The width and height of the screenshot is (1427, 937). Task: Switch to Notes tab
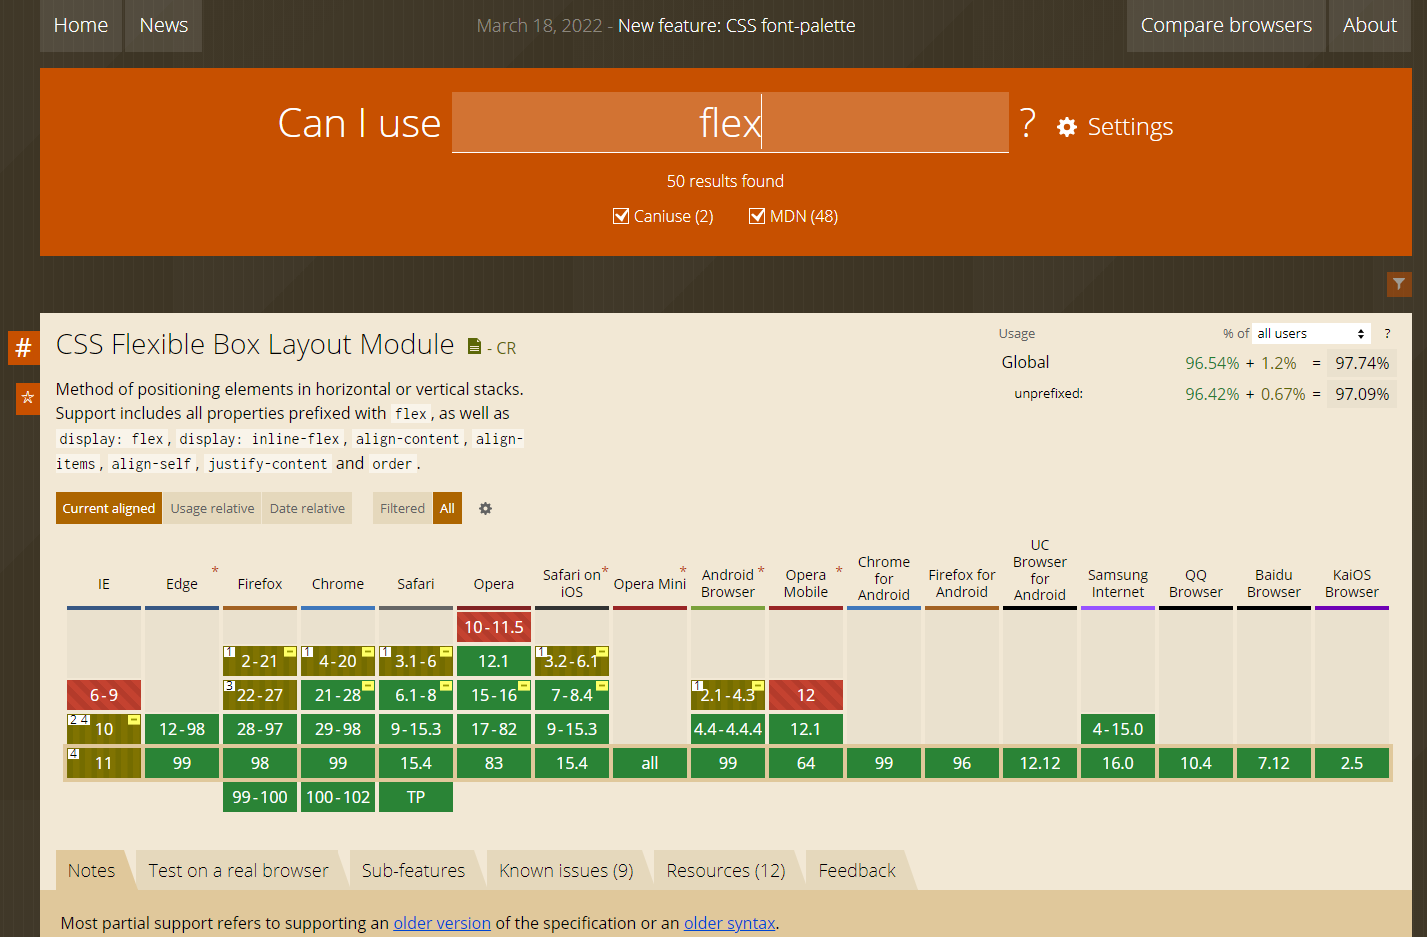click(x=91, y=870)
